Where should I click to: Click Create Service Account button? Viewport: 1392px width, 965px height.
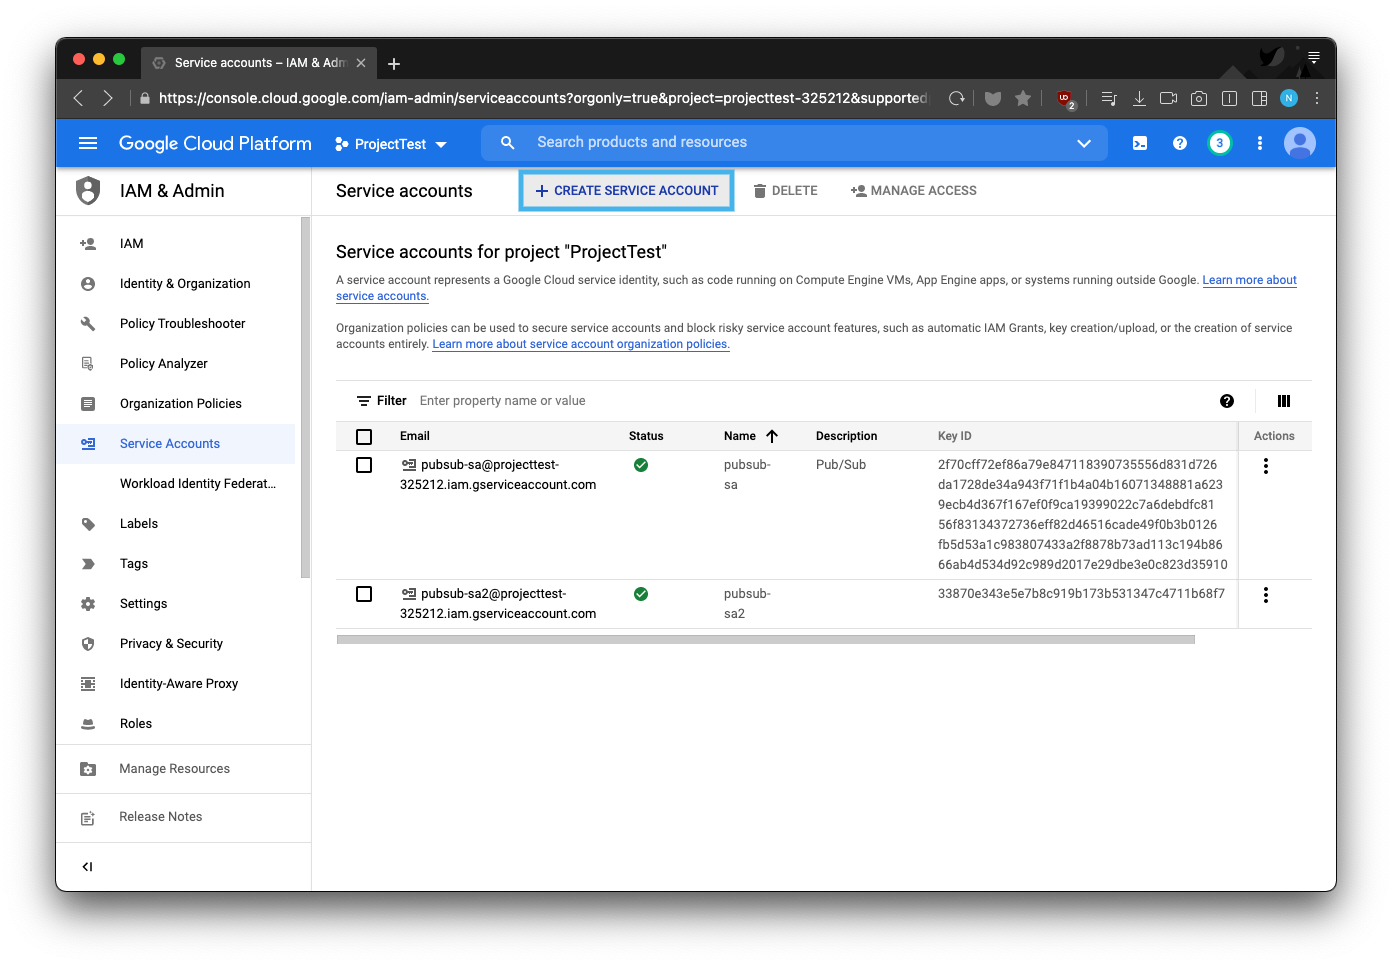tap(627, 191)
